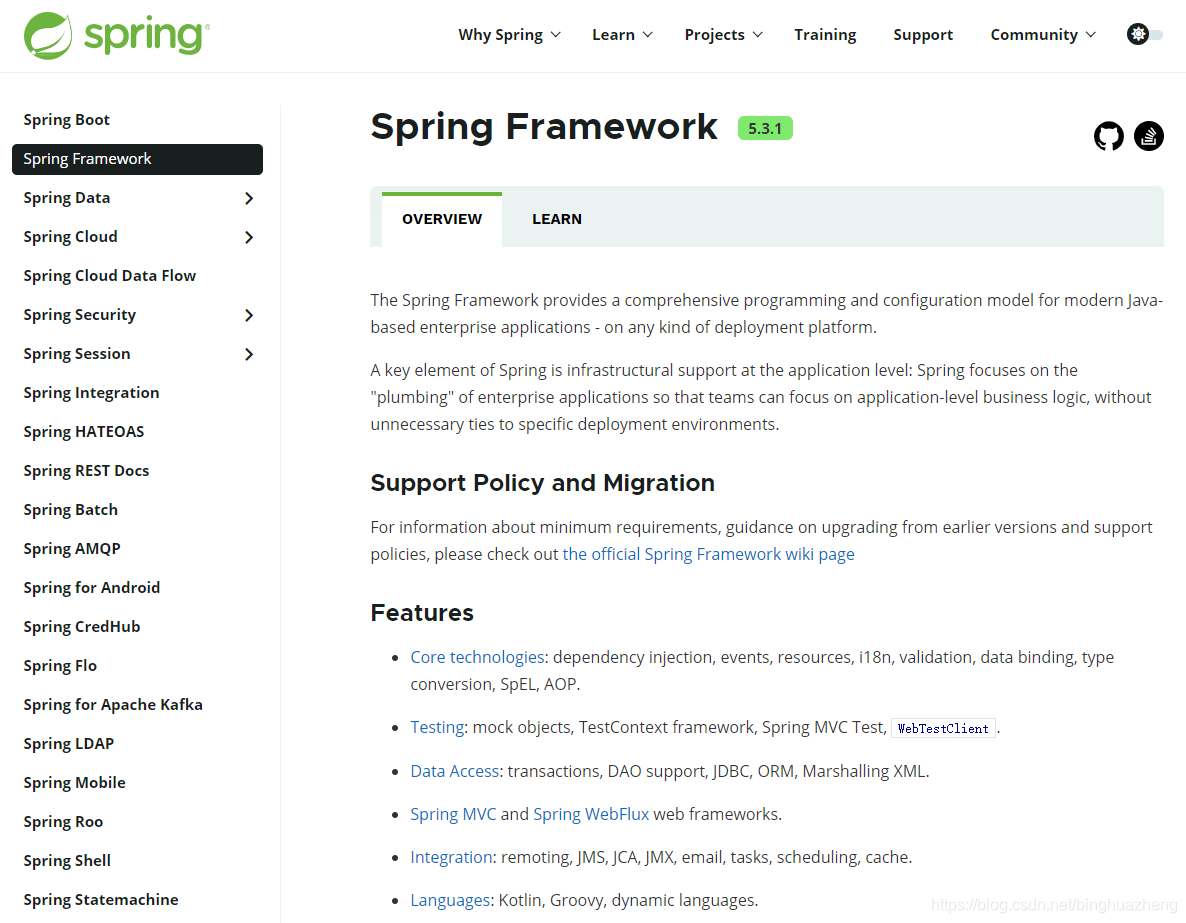This screenshot has height=923, width=1186.
Task: Follow the Data Access link
Action: [454, 772]
